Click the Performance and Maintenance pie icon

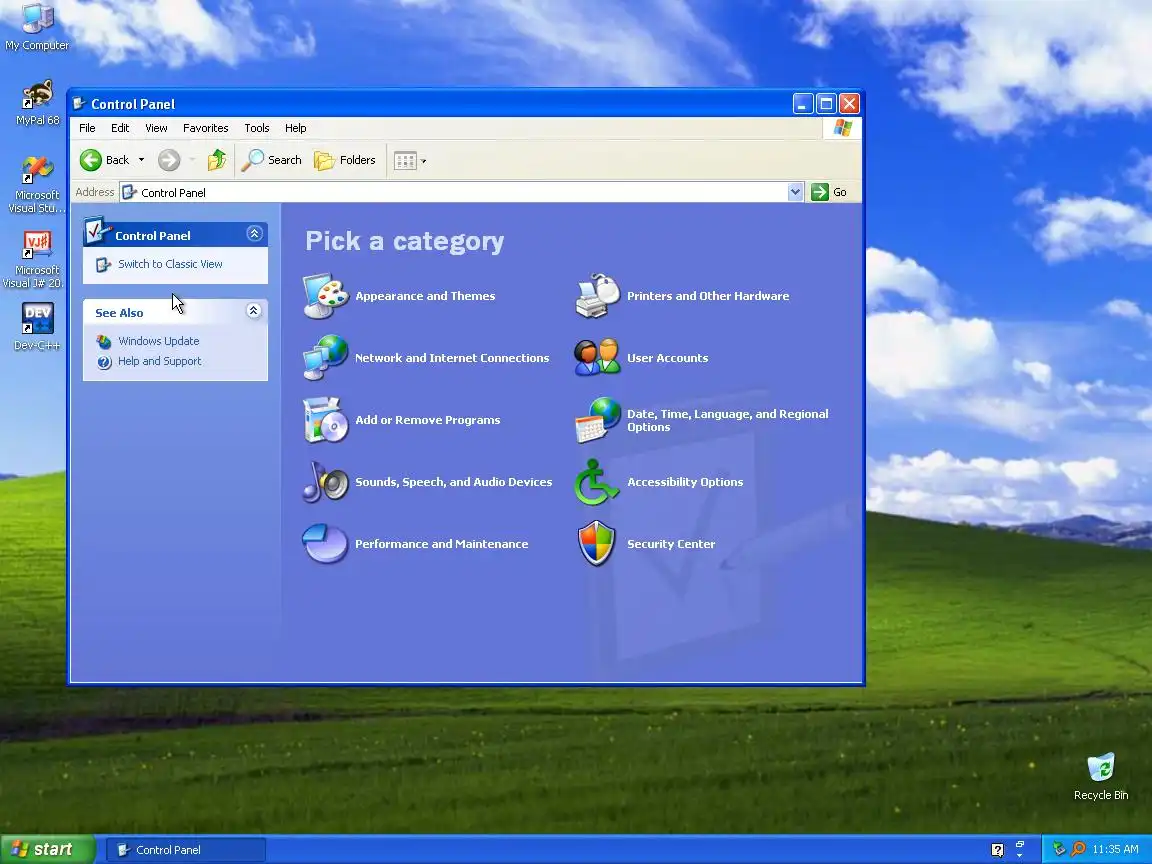pos(325,544)
